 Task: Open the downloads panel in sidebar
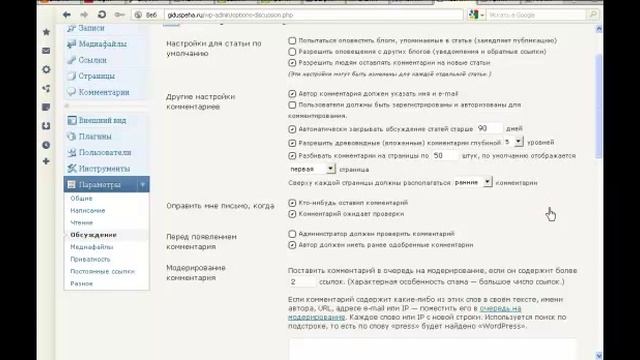point(46,126)
